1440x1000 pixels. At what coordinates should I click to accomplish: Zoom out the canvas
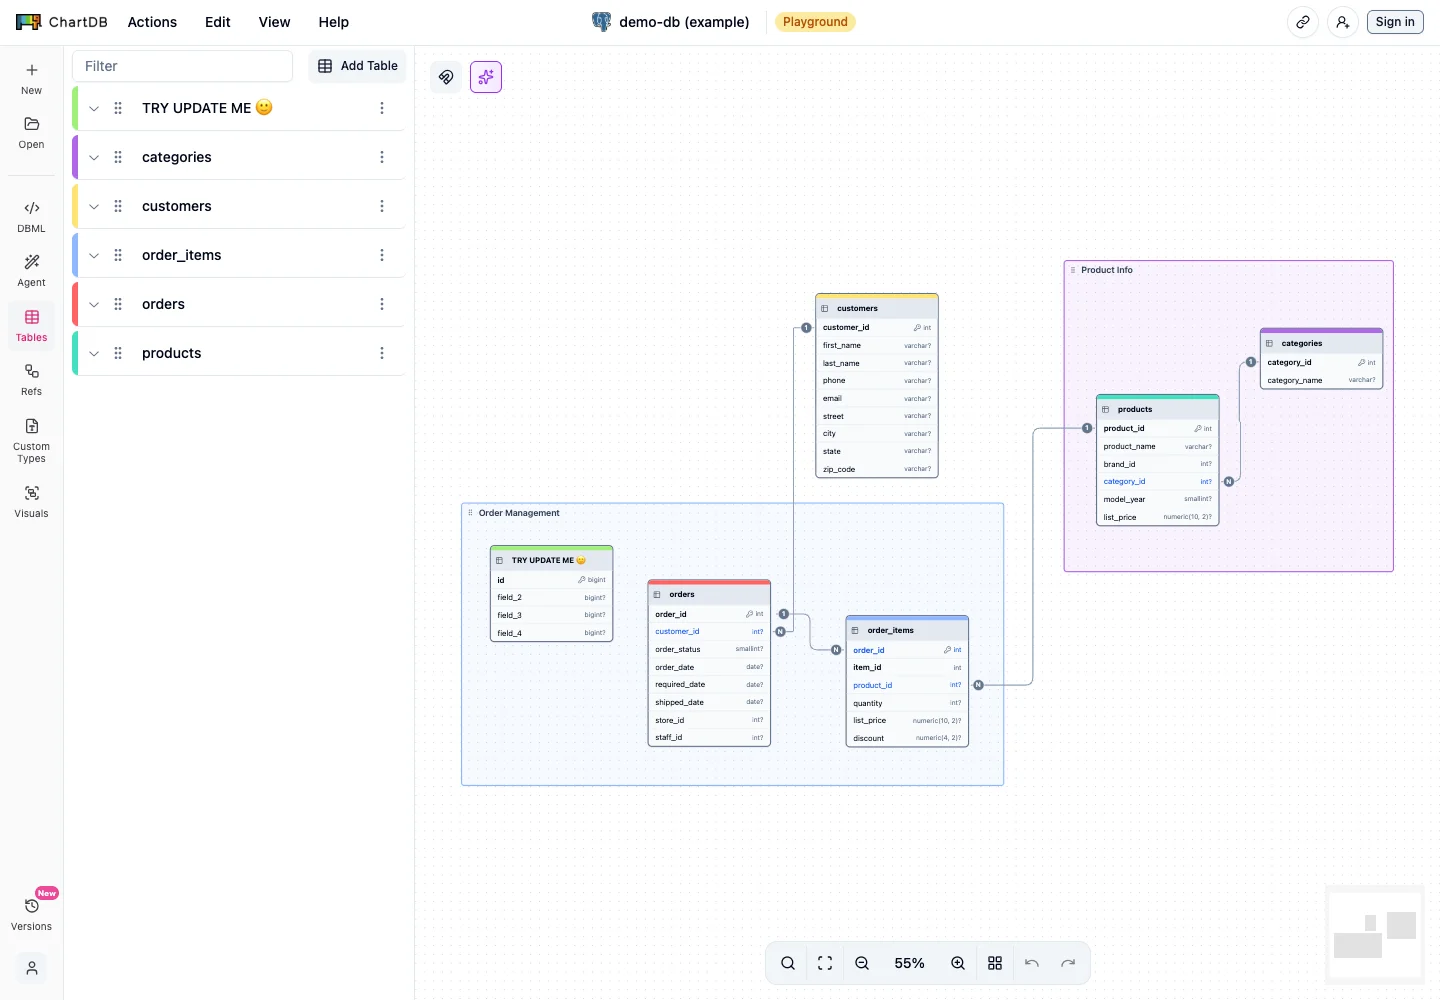click(862, 963)
